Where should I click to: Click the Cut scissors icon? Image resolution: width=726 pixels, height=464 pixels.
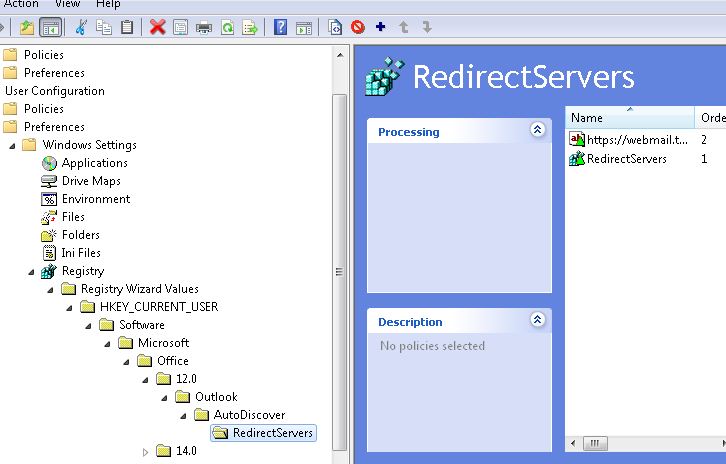(x=81, y=27)
